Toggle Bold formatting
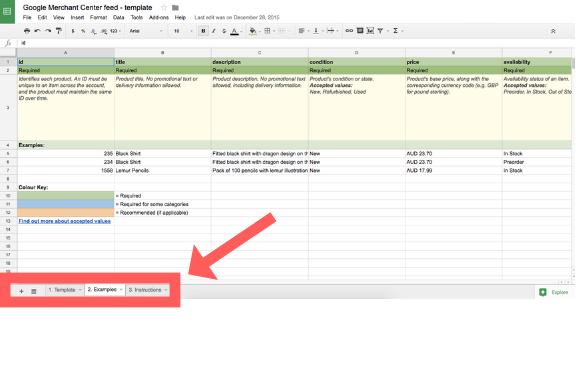The image size is (576, 384). click(203, 31)
